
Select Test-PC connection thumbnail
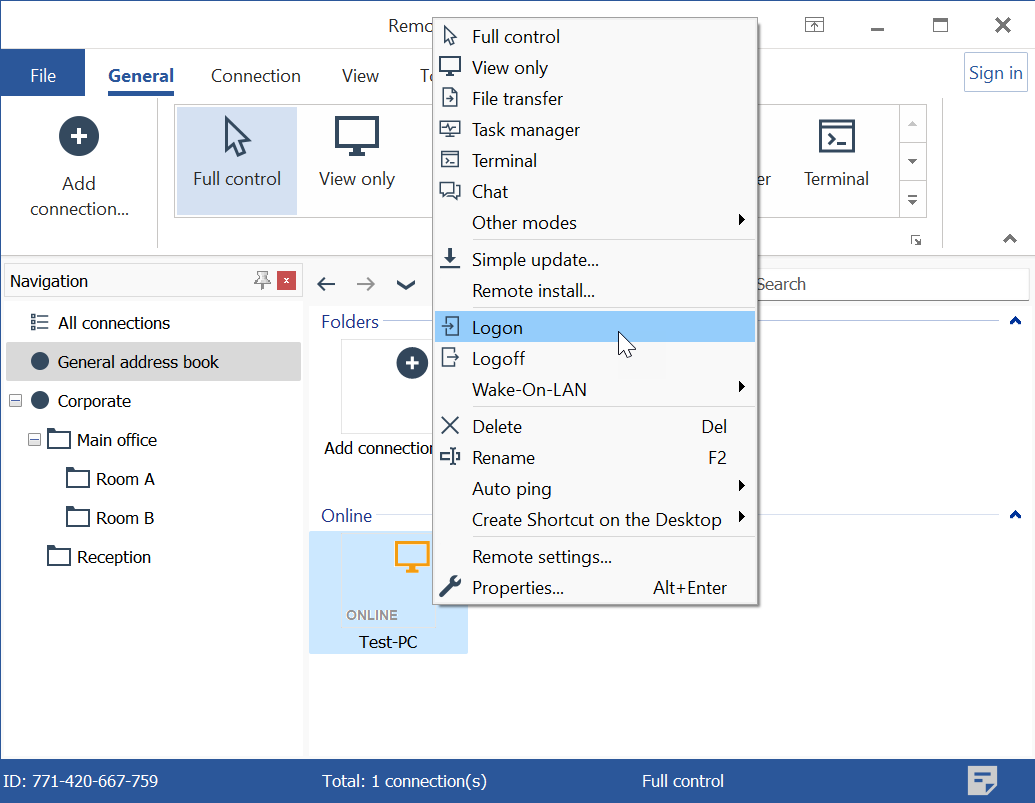[388, 593]
